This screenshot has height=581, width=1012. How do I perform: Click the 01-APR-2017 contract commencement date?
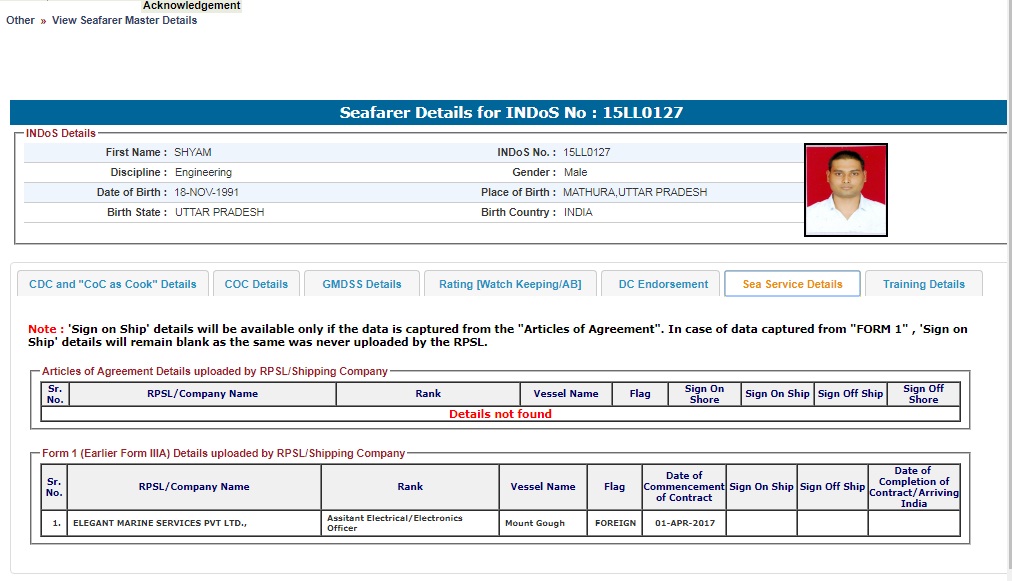[x=684, y=523]
